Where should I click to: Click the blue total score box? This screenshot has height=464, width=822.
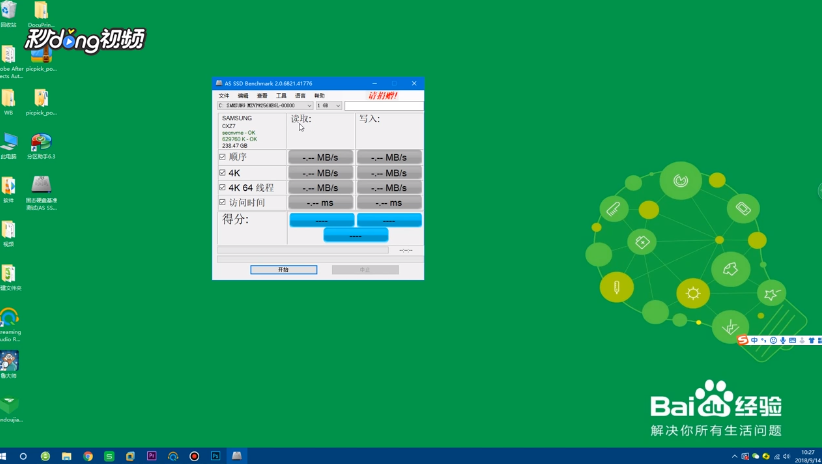pyautogui.click(x=355, y=235)
